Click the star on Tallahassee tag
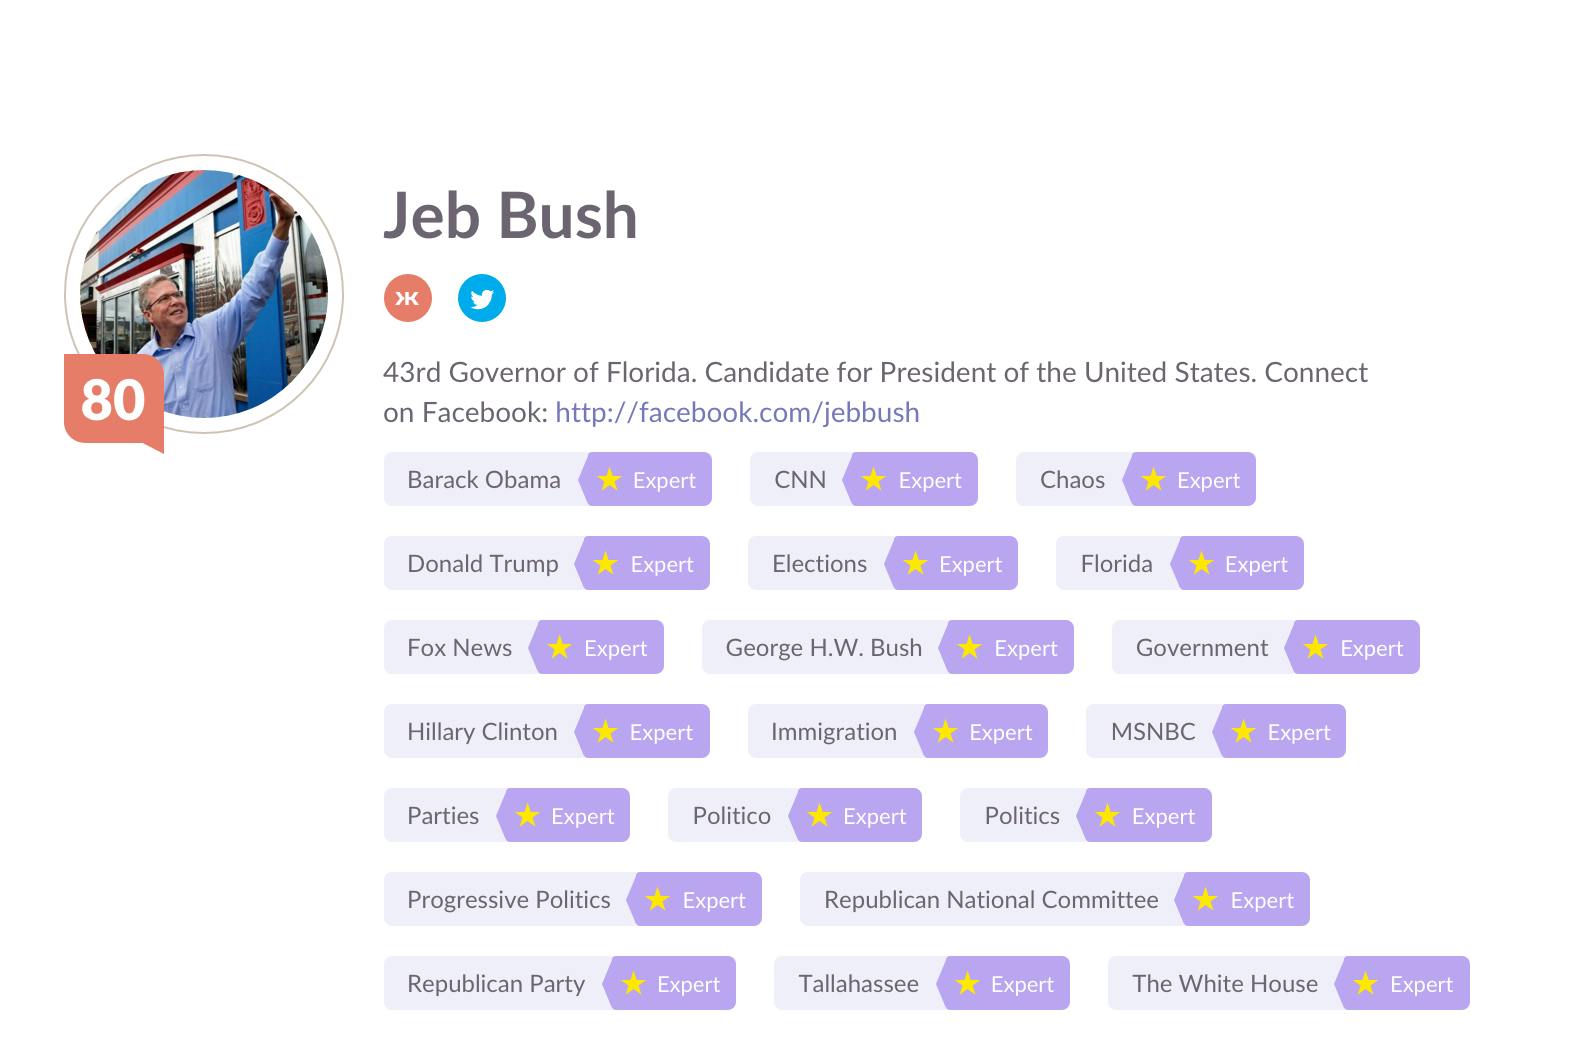The height and width of the screenshot is (1060, 1588). pyautogui.click(x=967, y=984)
